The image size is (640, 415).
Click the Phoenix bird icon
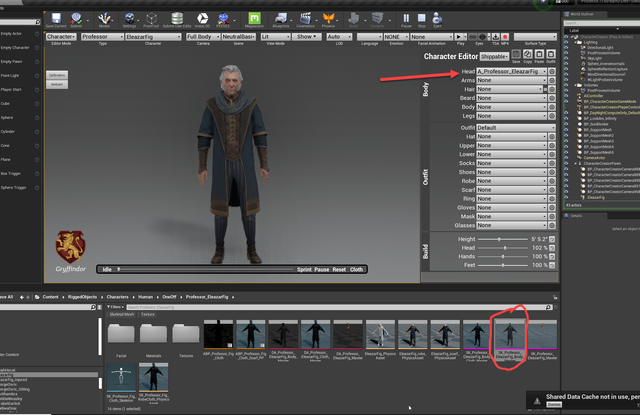[x=329, y=18]
